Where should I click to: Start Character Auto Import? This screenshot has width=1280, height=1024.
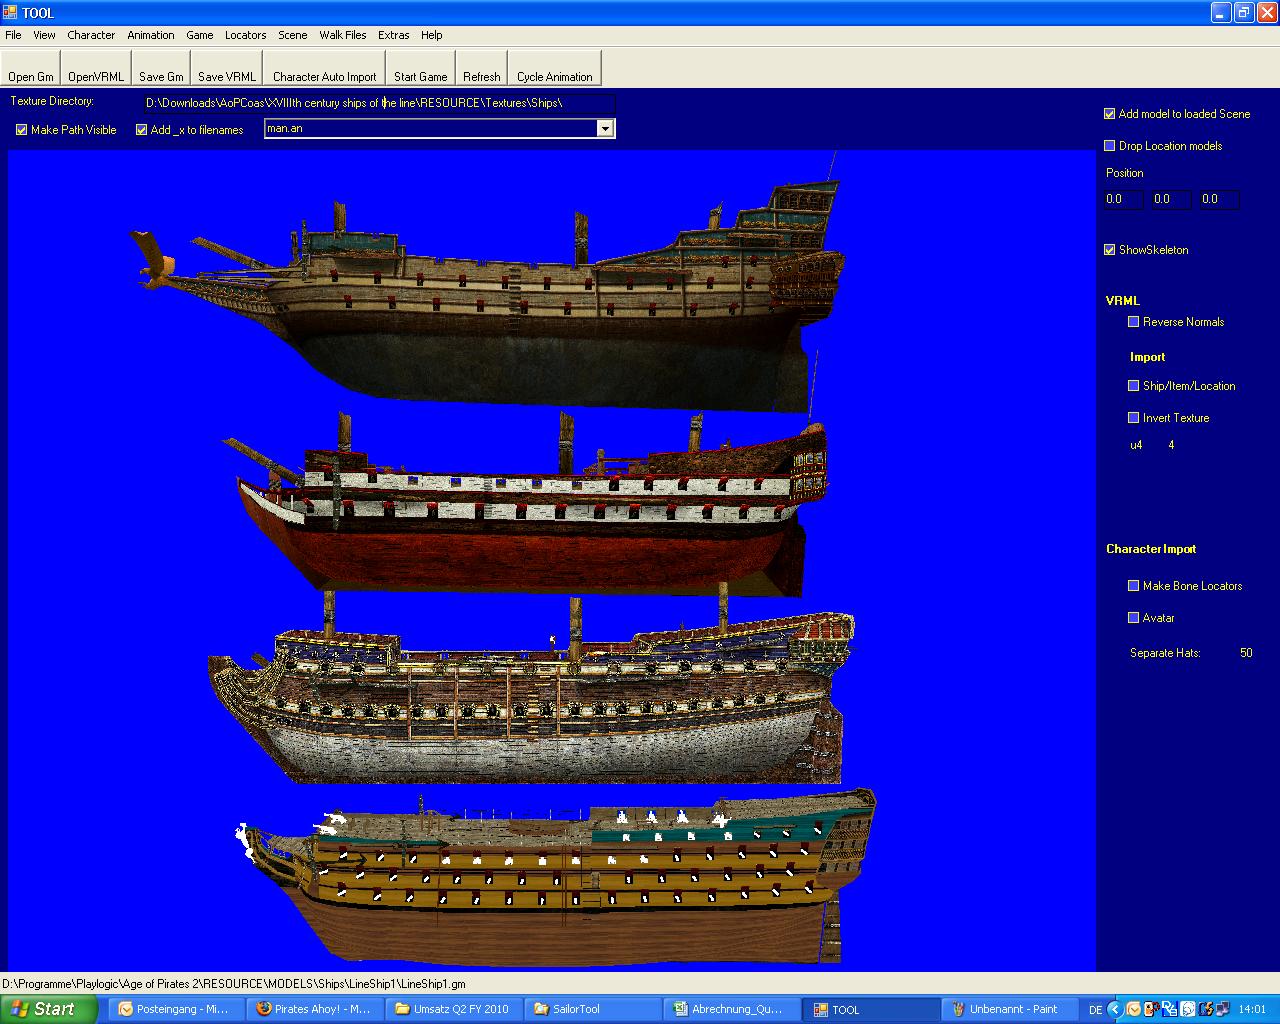click(x=325, y=68)
